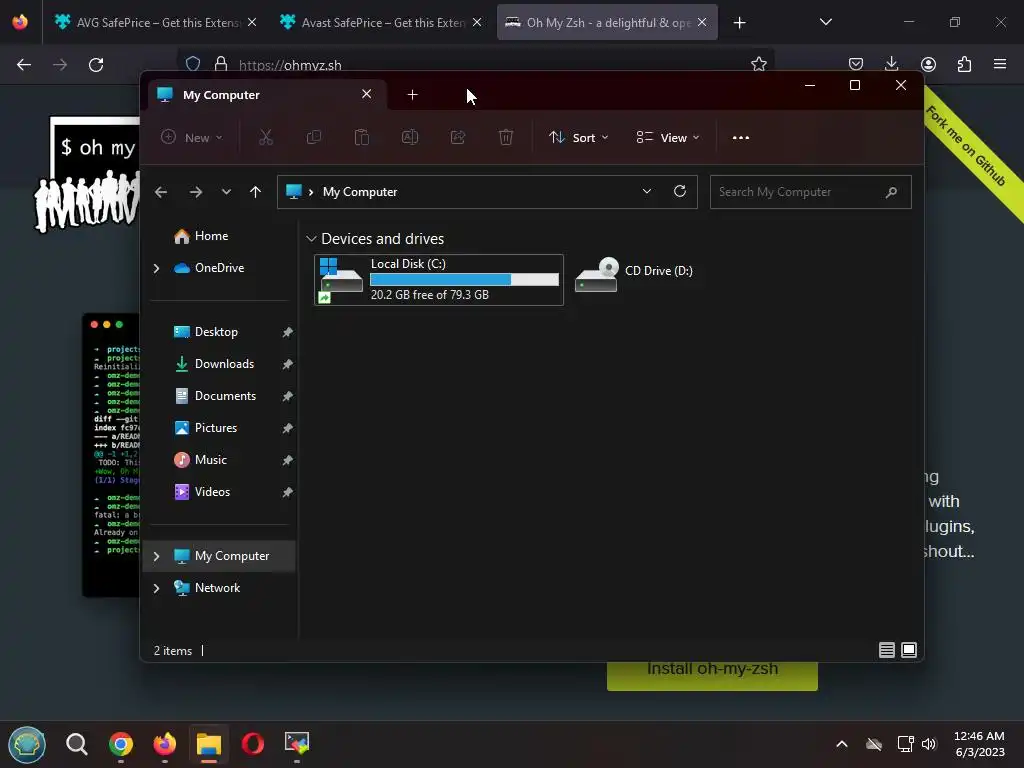Image resolution: width=1024 pixels, height=768 pixels.
Task: Close the AVG SafePrice tab
Action: coord(252,23)
